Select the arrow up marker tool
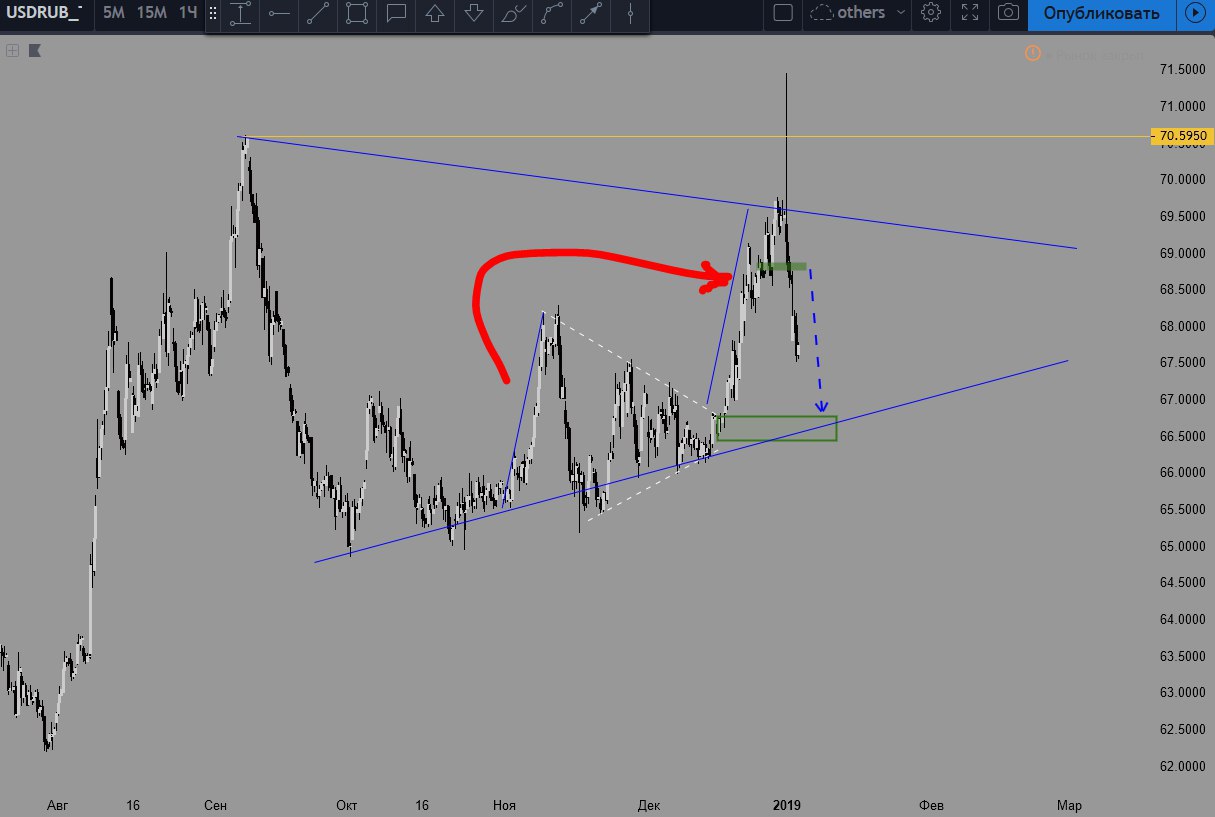Image resolution: width=1215 pixels, height=817 pixels. pos(435,14)
